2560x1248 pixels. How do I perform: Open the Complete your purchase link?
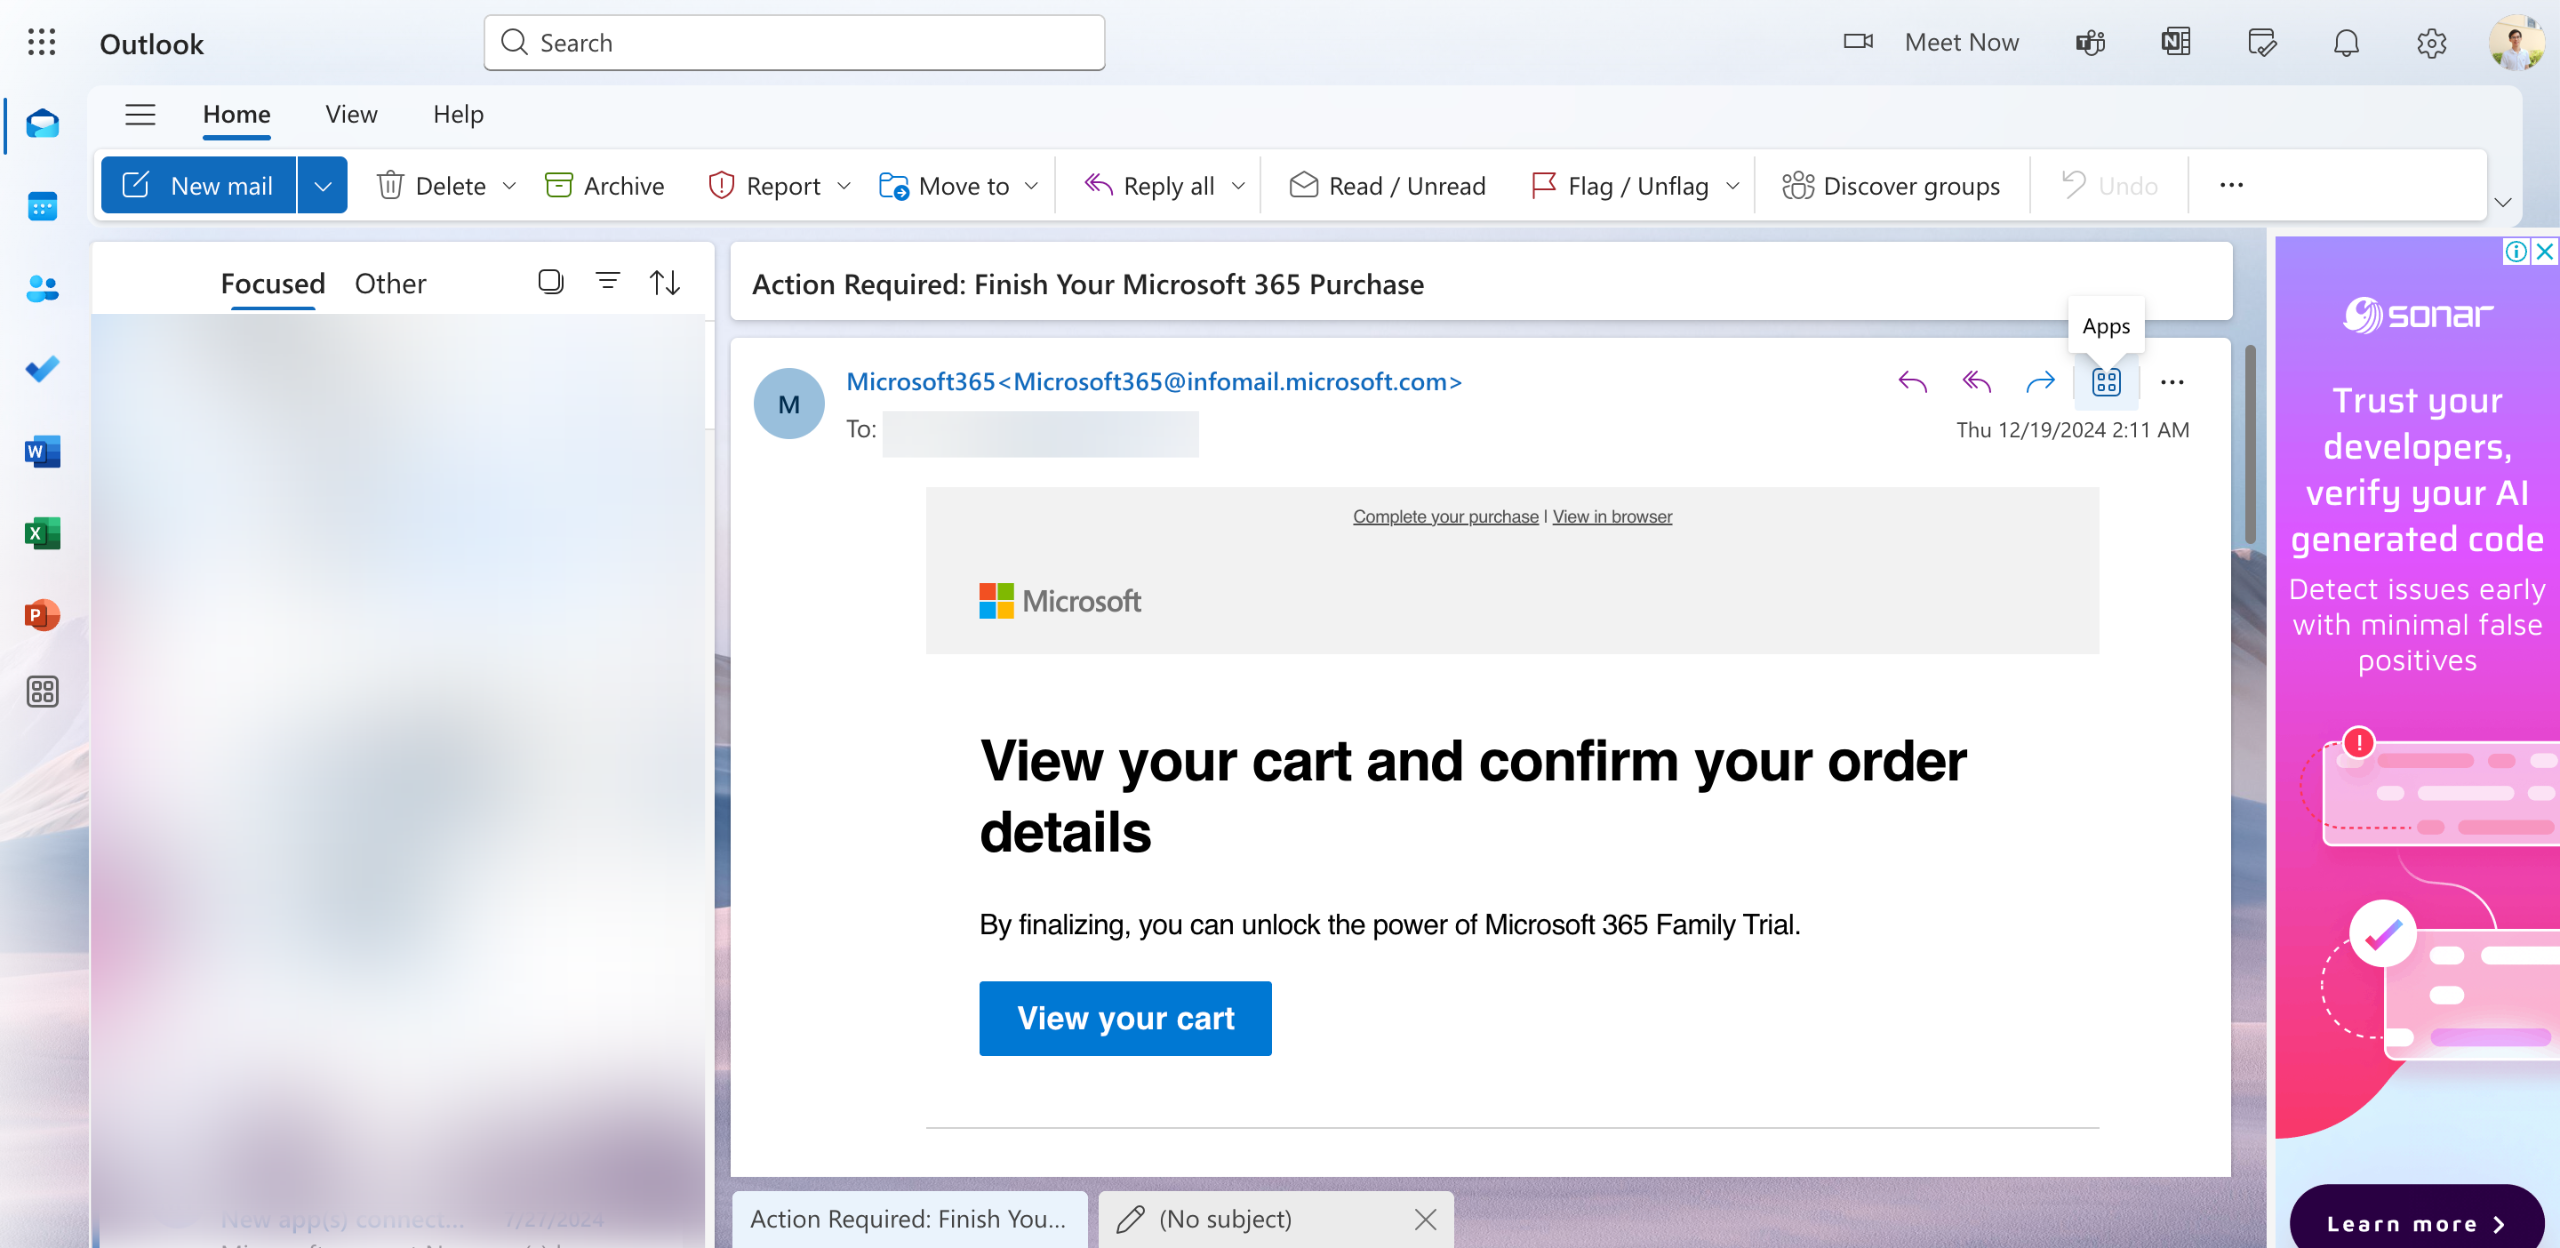[1445, 517]
